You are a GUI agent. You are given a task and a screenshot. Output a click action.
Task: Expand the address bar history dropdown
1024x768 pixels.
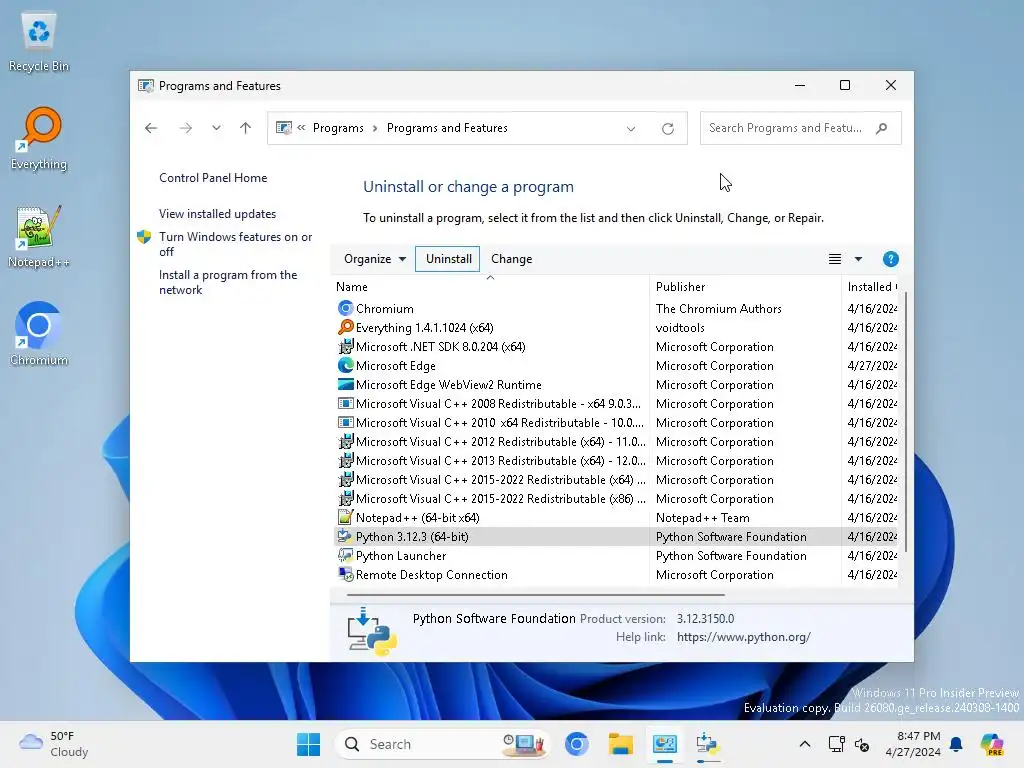(x=631, y=129)
